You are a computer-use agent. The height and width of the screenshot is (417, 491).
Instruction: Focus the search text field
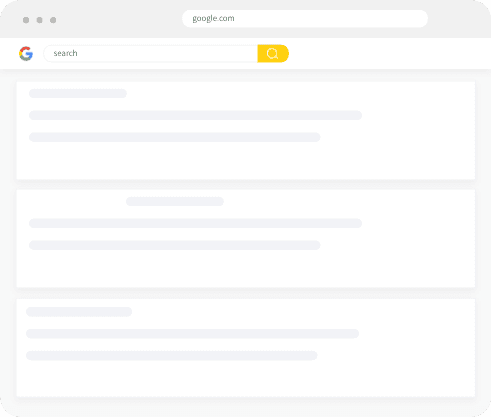click(x=151, y=53)
